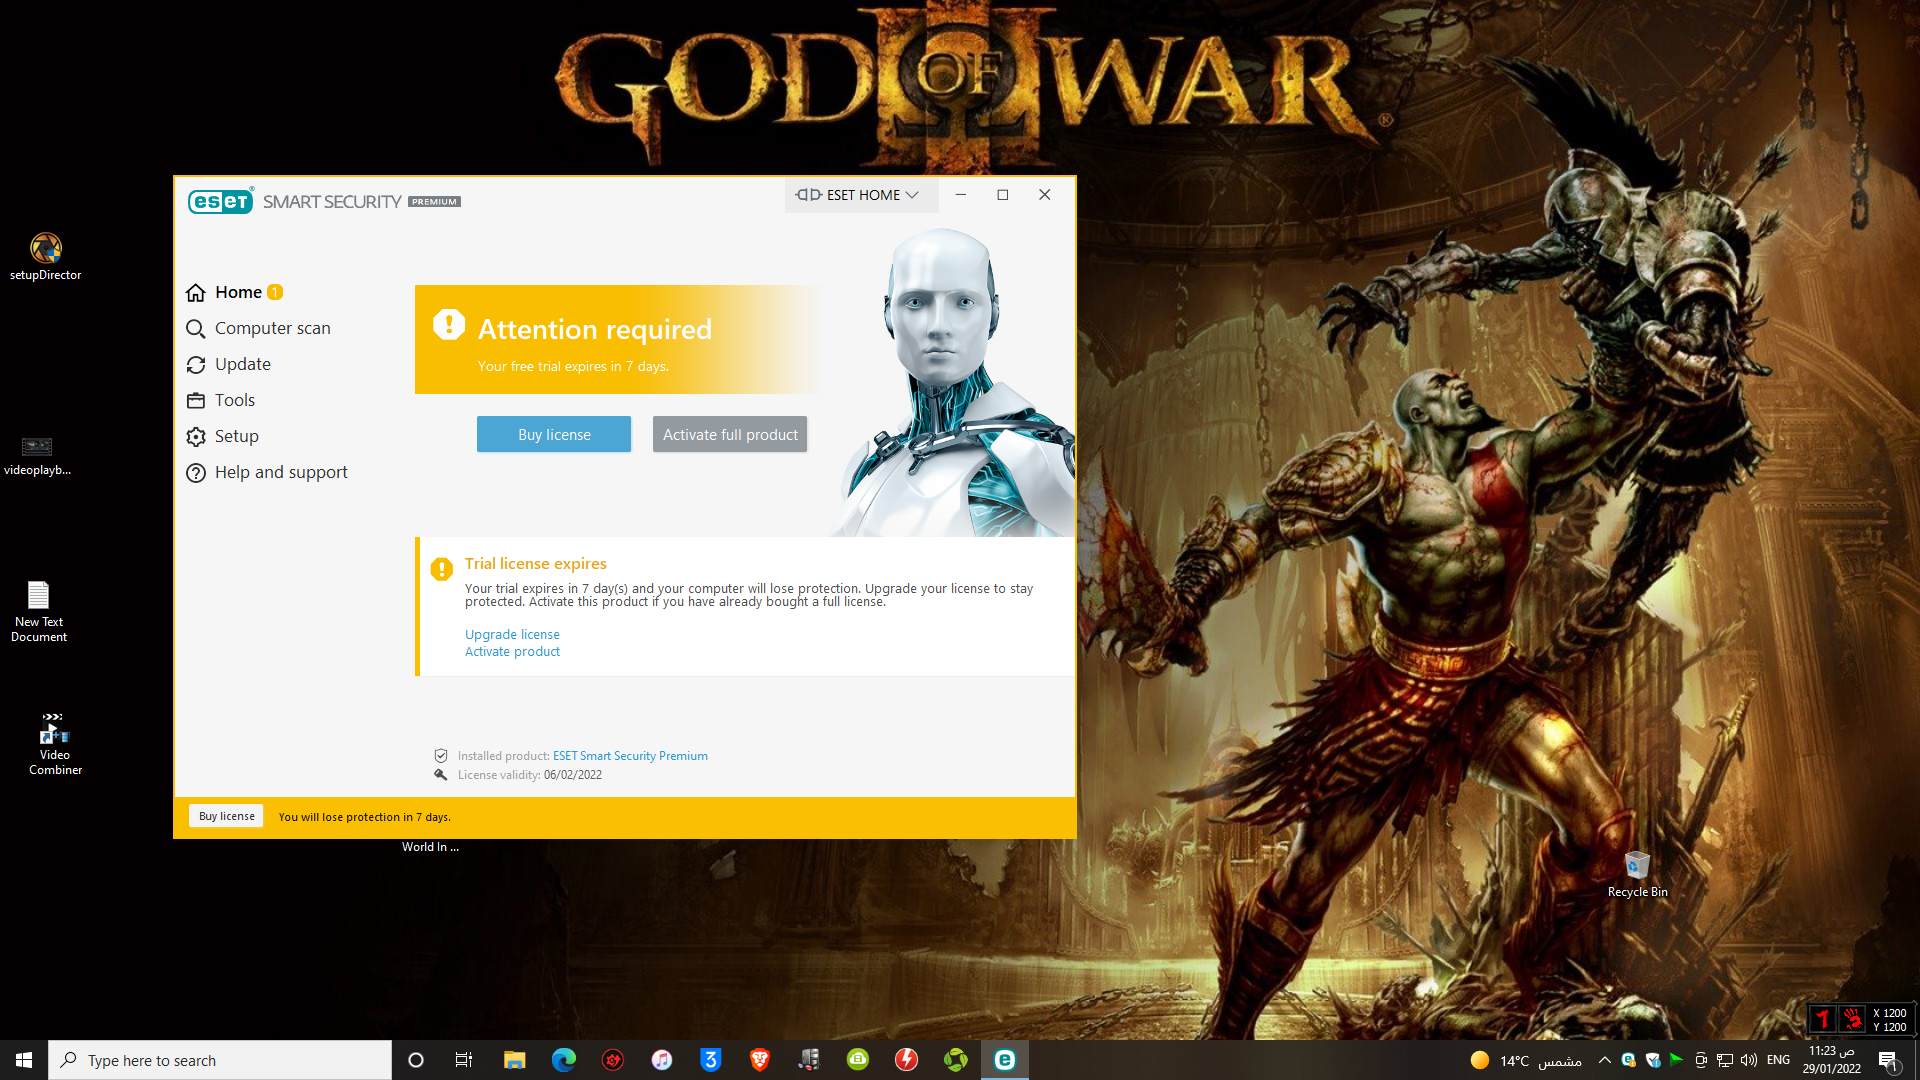Click the ESET logo in the title bar
The height and width of the screenshot is (1080, 1920).
[221, 201]
